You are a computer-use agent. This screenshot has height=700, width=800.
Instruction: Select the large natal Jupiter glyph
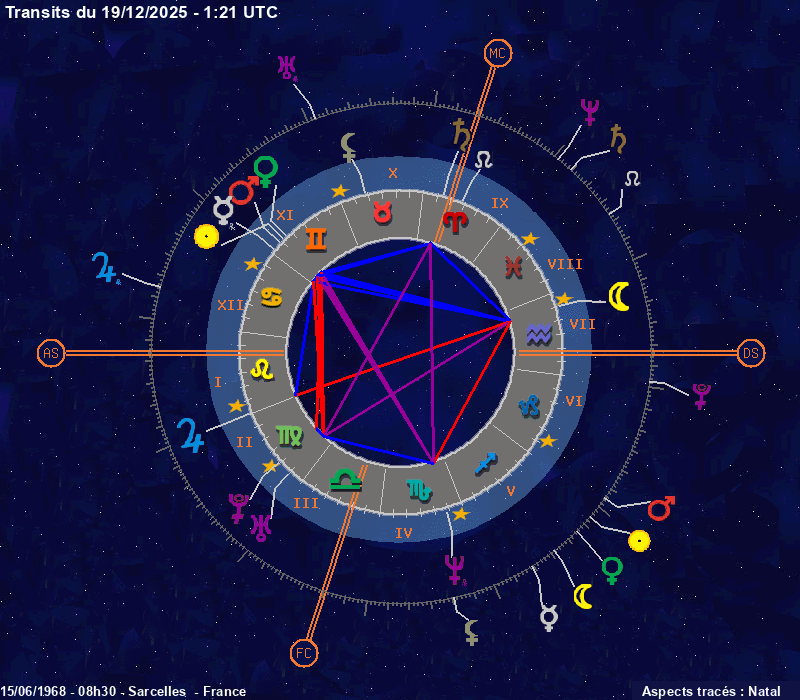tap(189, 433)
